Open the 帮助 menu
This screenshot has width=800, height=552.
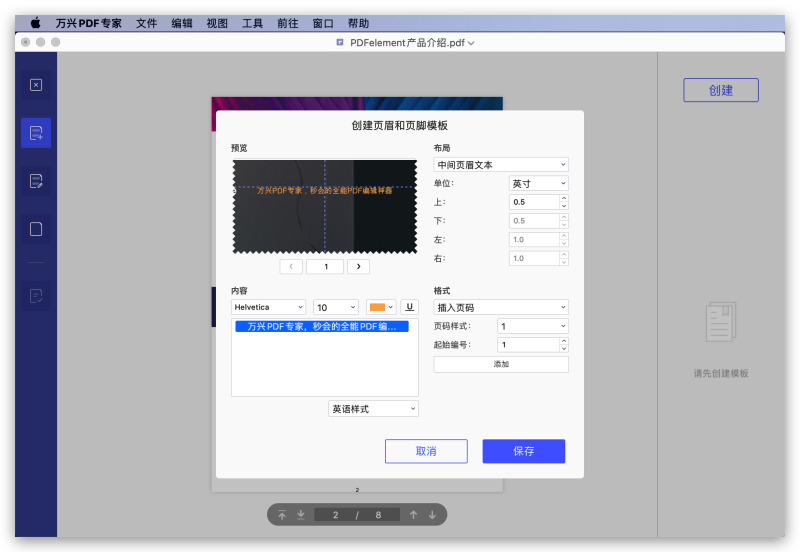(x=358, y=23)
